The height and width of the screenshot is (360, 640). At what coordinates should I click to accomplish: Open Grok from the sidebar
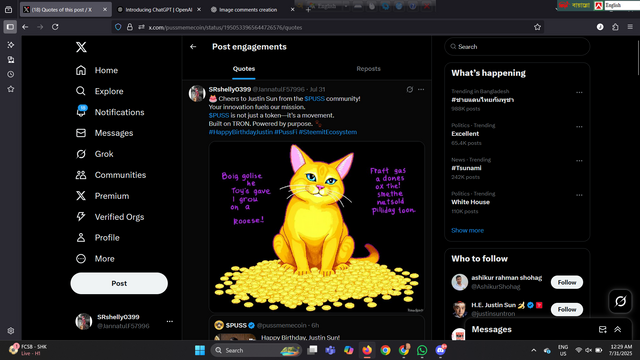pos(95,154)
